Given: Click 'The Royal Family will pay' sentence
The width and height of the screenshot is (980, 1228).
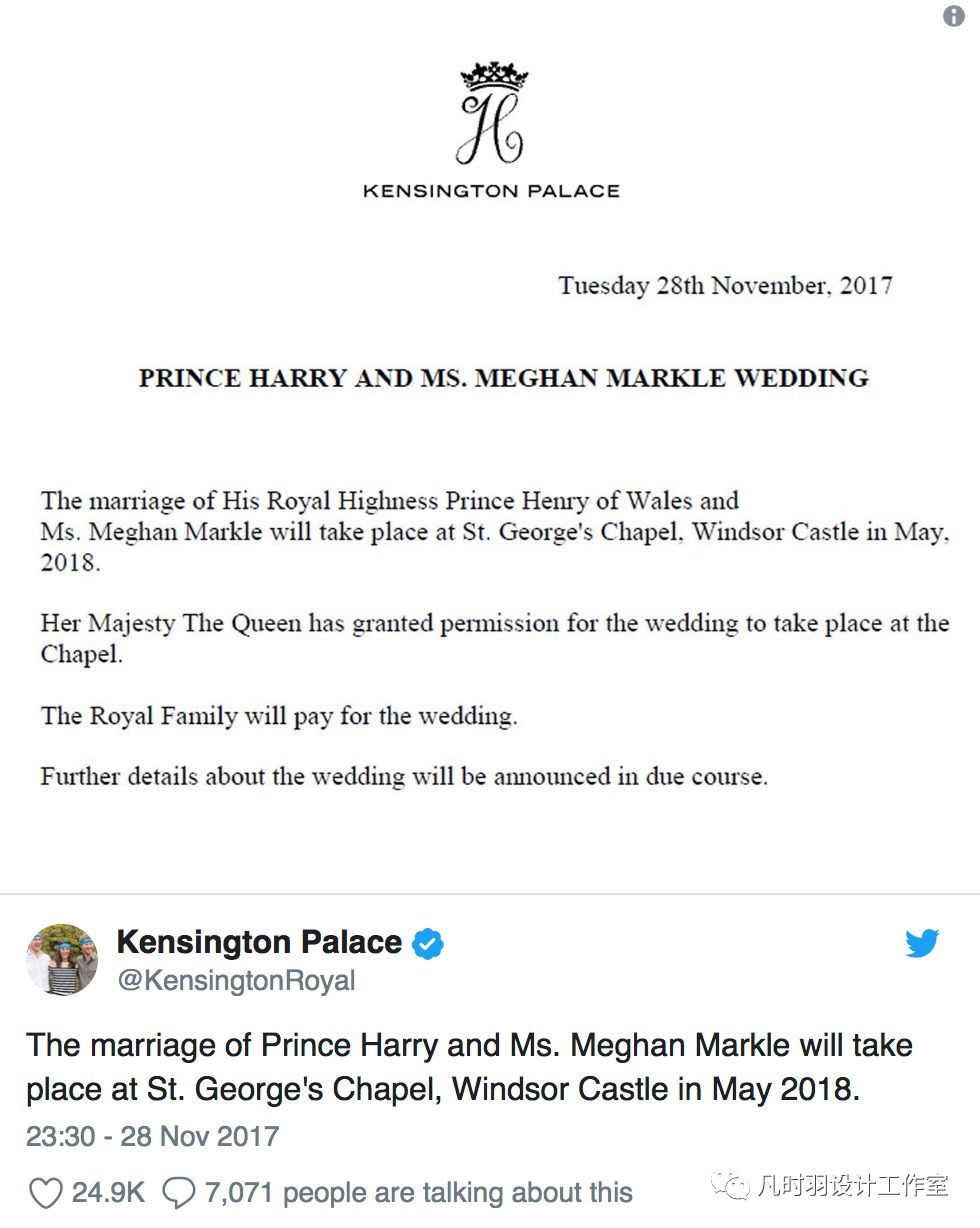Looking at the screenshot, I should (x=279, y=717).
